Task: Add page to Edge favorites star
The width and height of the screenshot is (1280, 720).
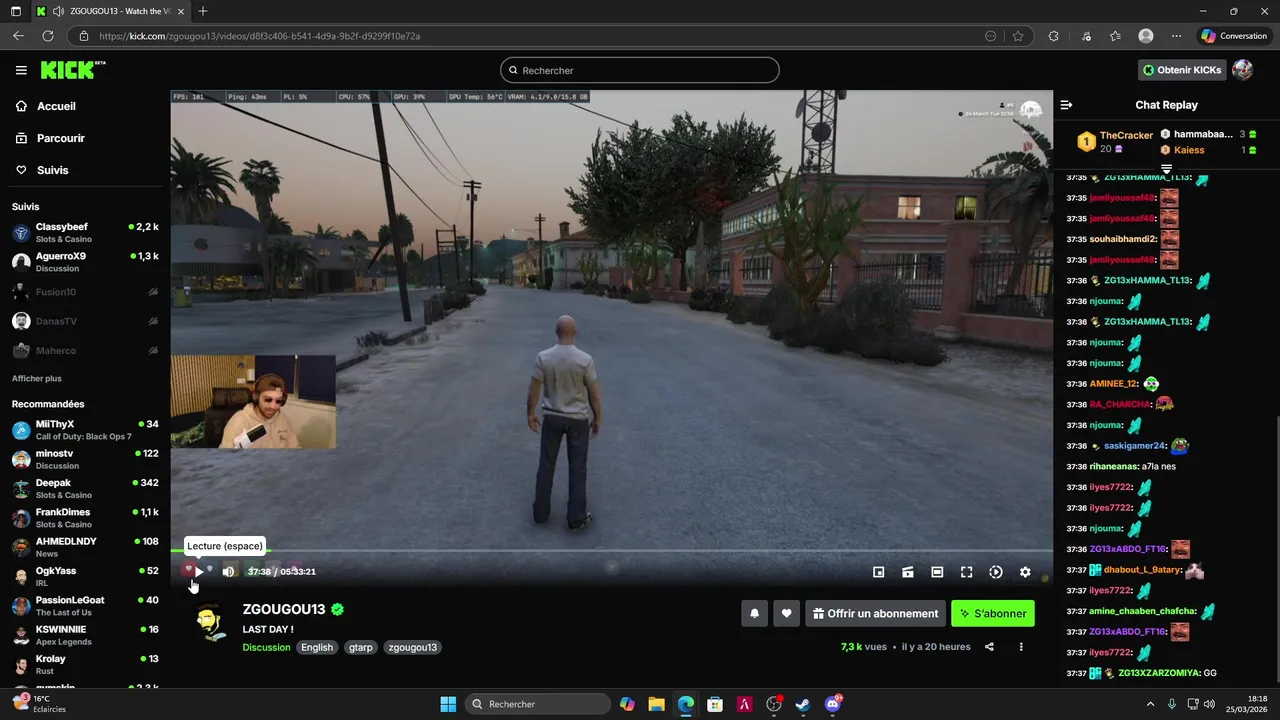Action: 1018,36
